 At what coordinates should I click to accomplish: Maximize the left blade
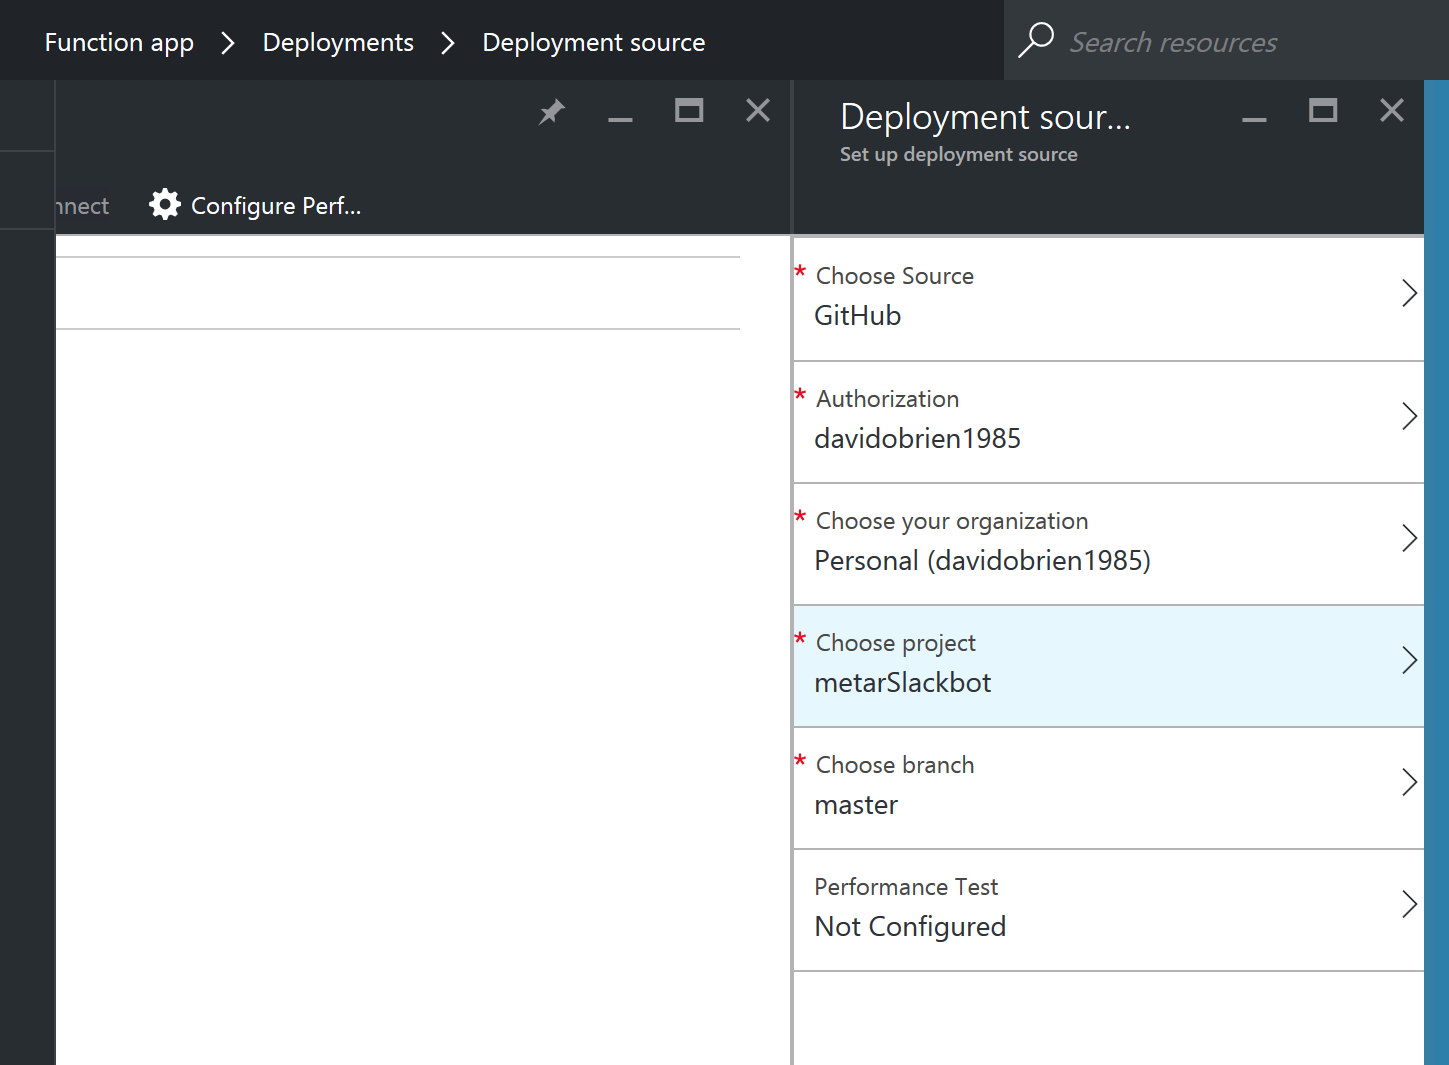(689, 110)
